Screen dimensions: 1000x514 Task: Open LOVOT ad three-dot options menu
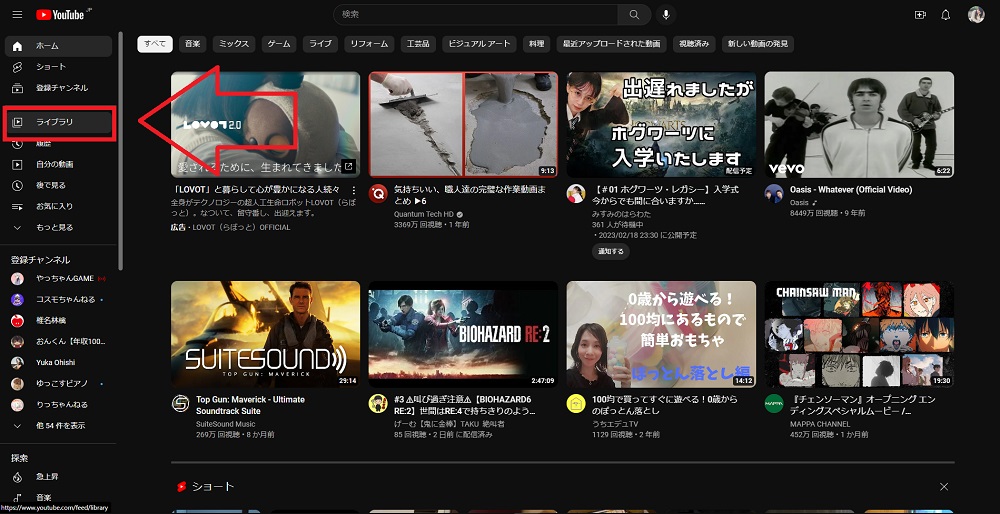tap(354, 190)
